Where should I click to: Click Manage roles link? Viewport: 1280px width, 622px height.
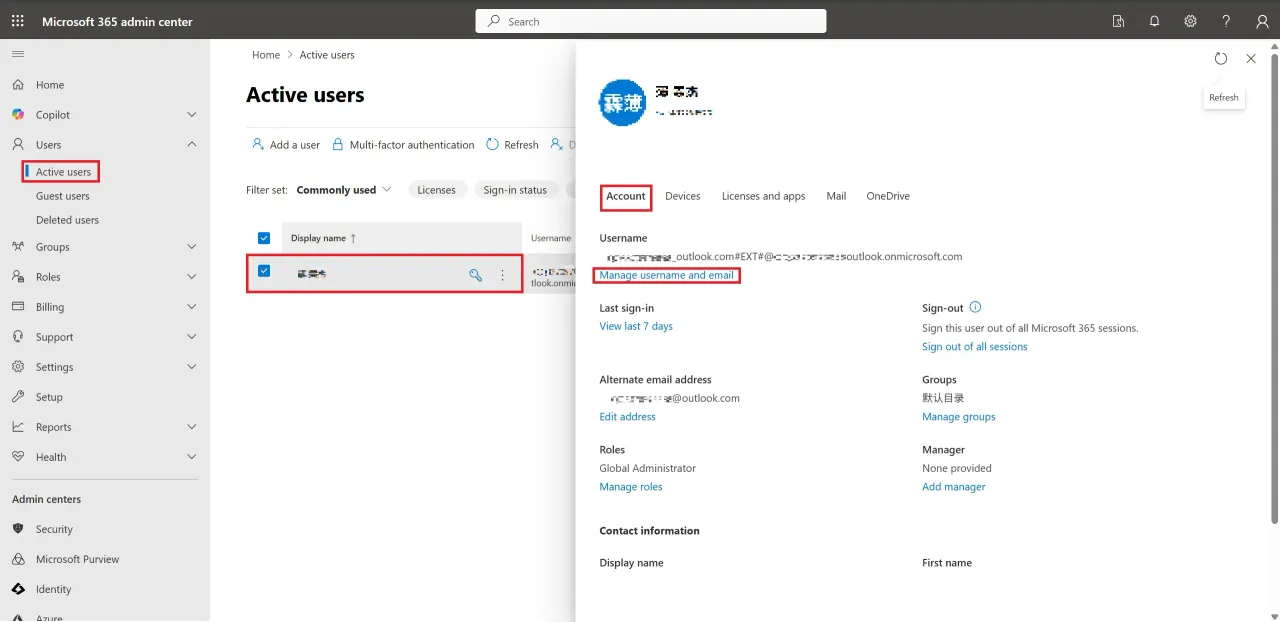pos(631,487)
